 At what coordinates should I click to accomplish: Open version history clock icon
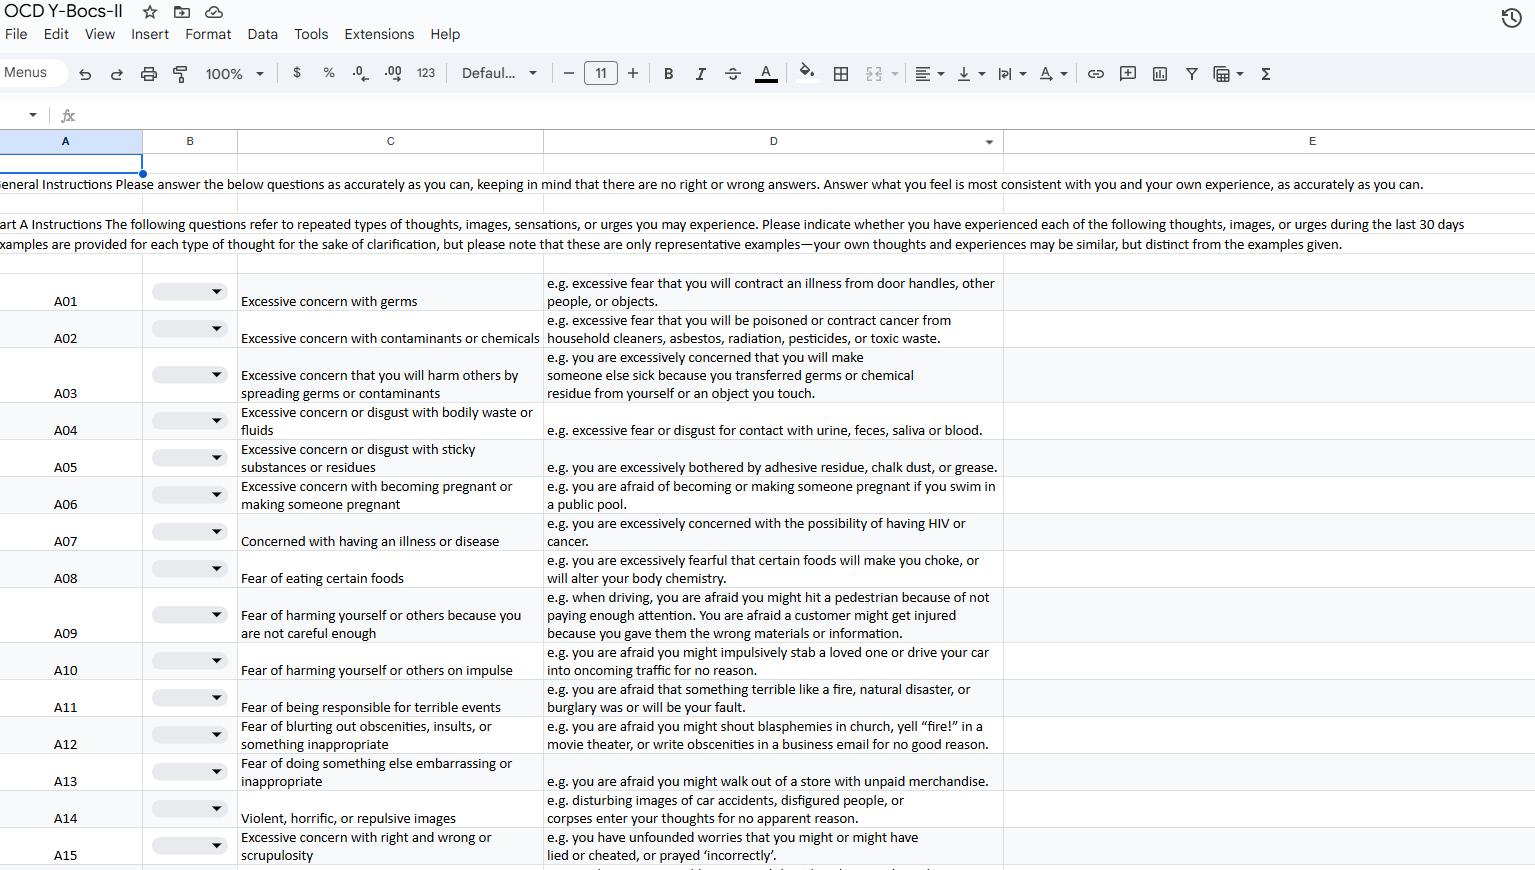(x=1511, y=18)
